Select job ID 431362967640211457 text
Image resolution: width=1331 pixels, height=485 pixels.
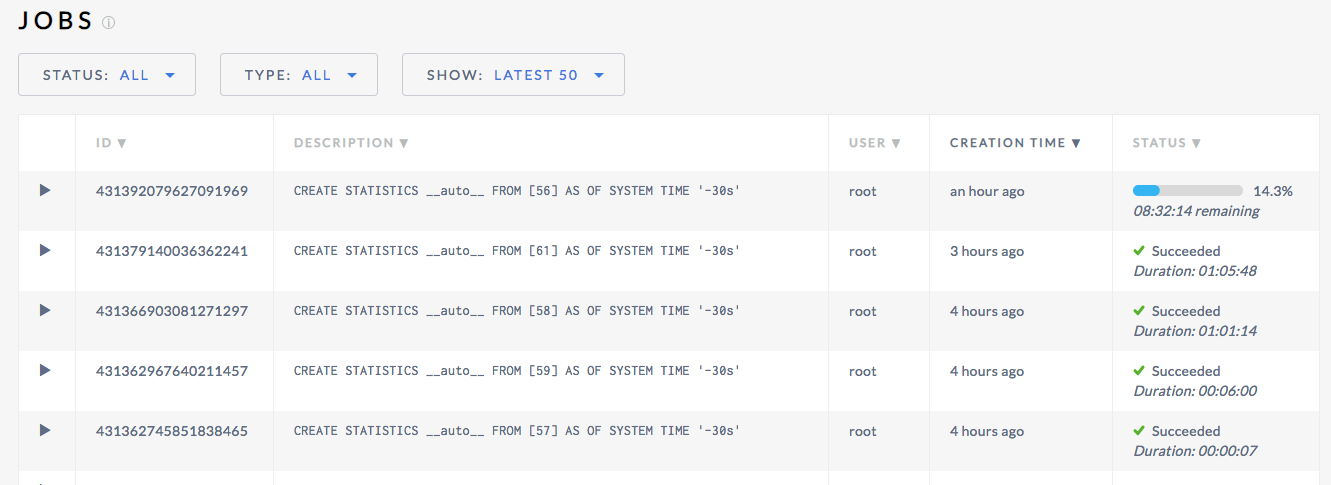172,371
